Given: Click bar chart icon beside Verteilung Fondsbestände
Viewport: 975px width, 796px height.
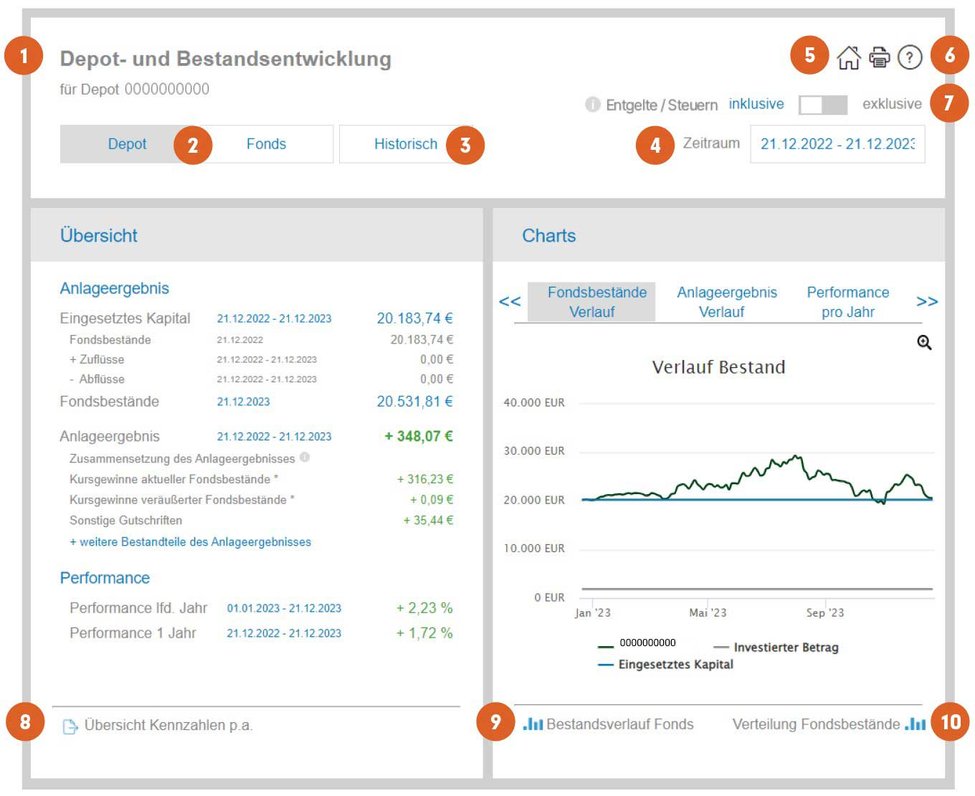Looking at the screenshot, I should tap(915, 724).
